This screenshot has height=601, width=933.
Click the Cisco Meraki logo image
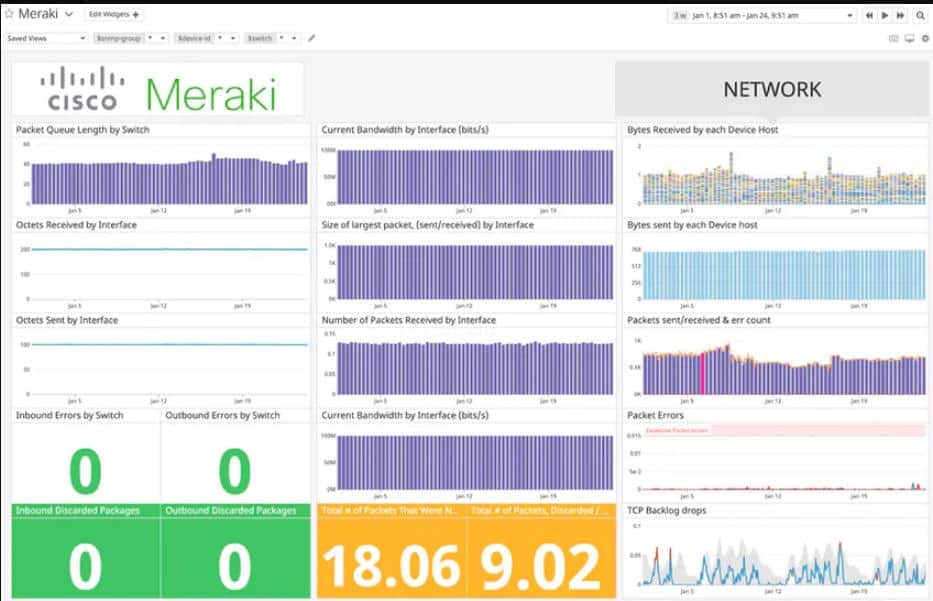click(158, 89)
